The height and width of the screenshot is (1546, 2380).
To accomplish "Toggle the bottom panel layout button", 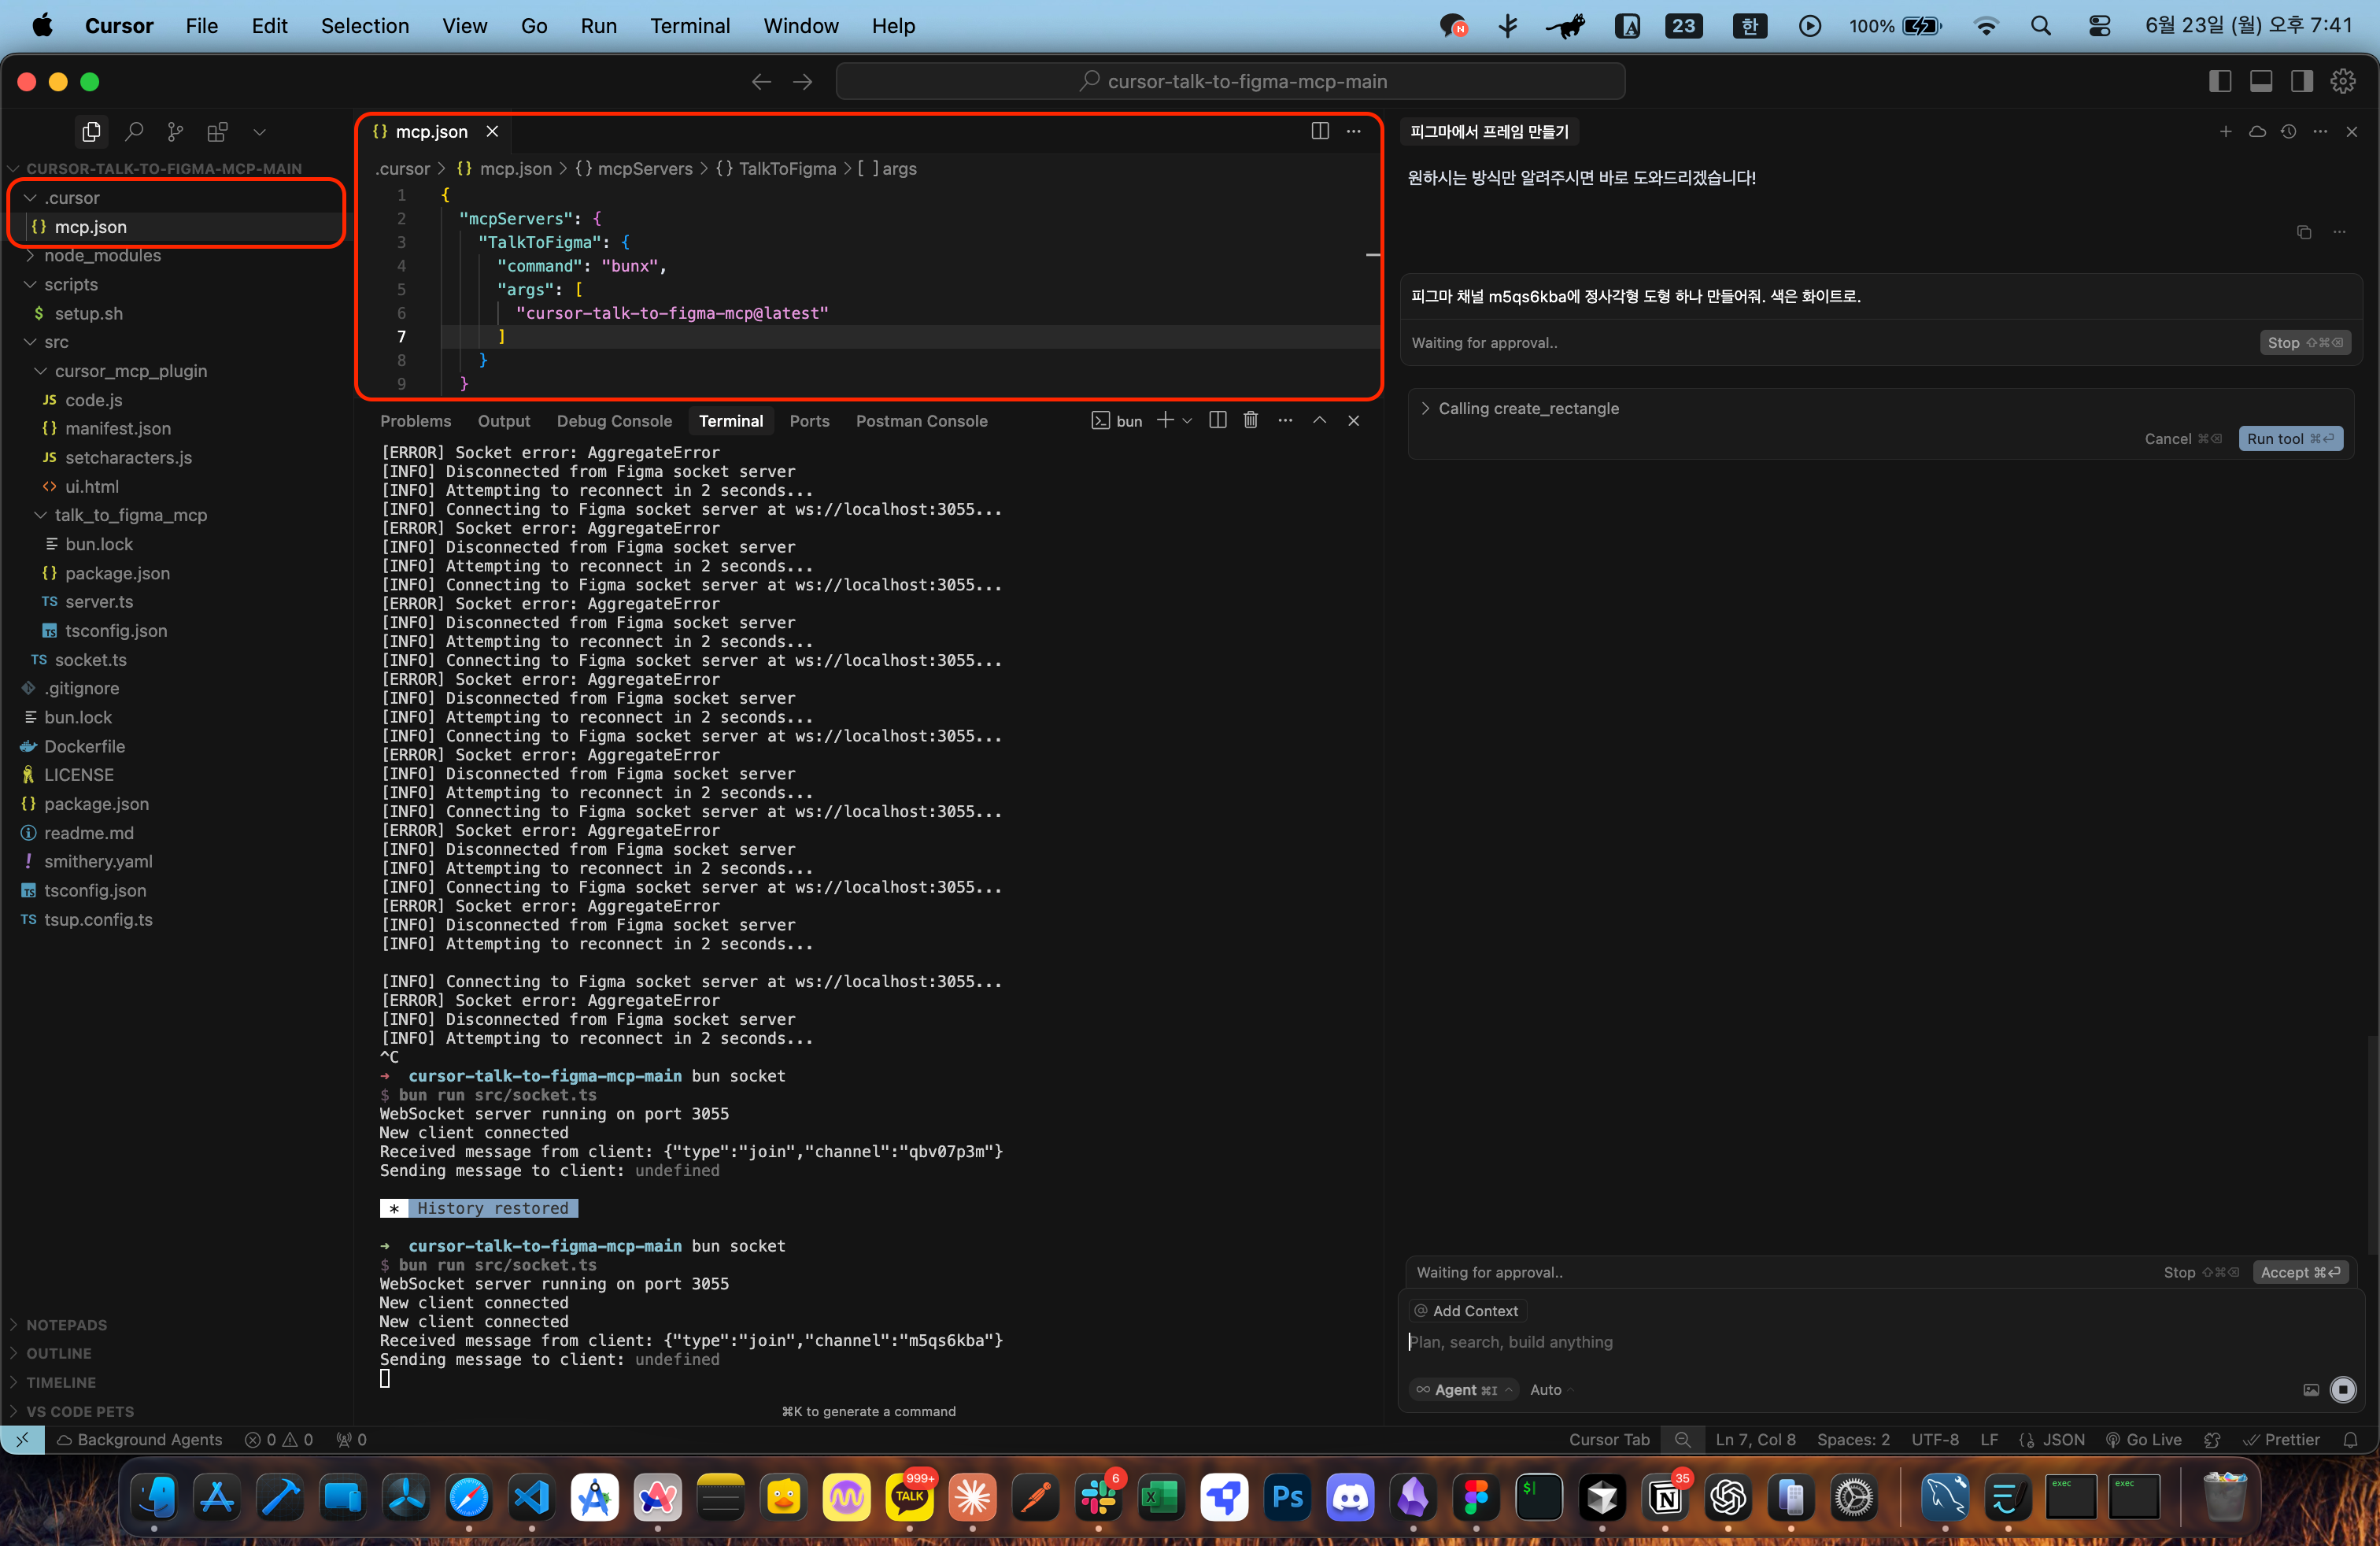I will point(2261,81).
